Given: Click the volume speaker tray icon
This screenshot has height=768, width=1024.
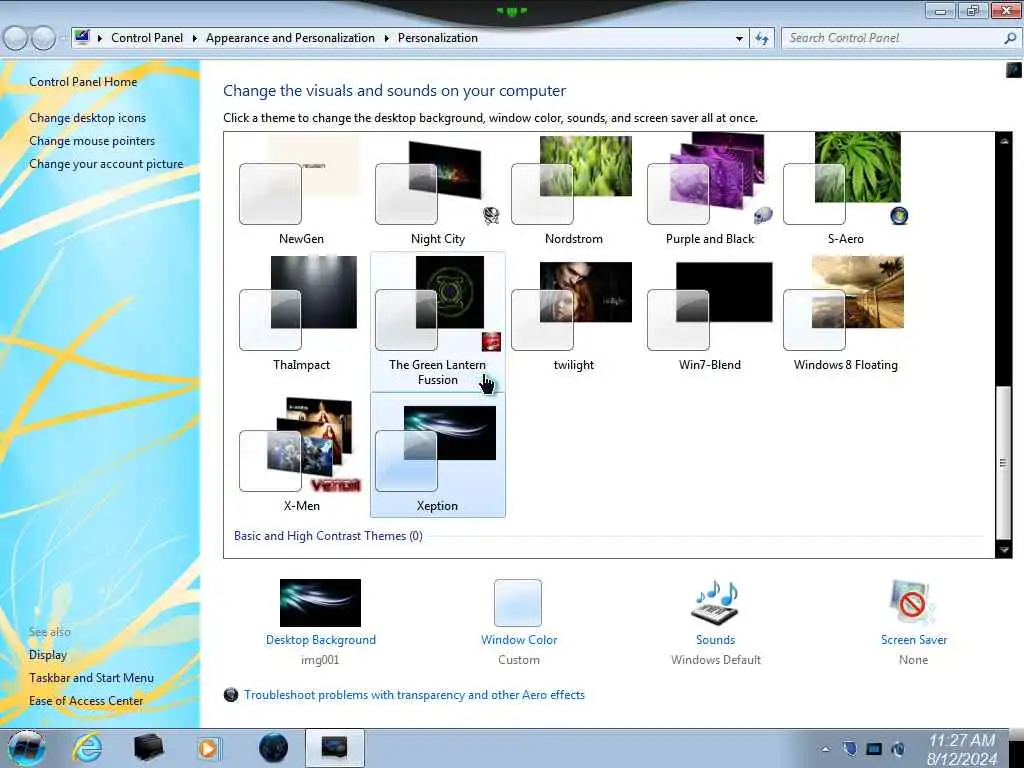Looking at the screenshot, I should [899, 749].
